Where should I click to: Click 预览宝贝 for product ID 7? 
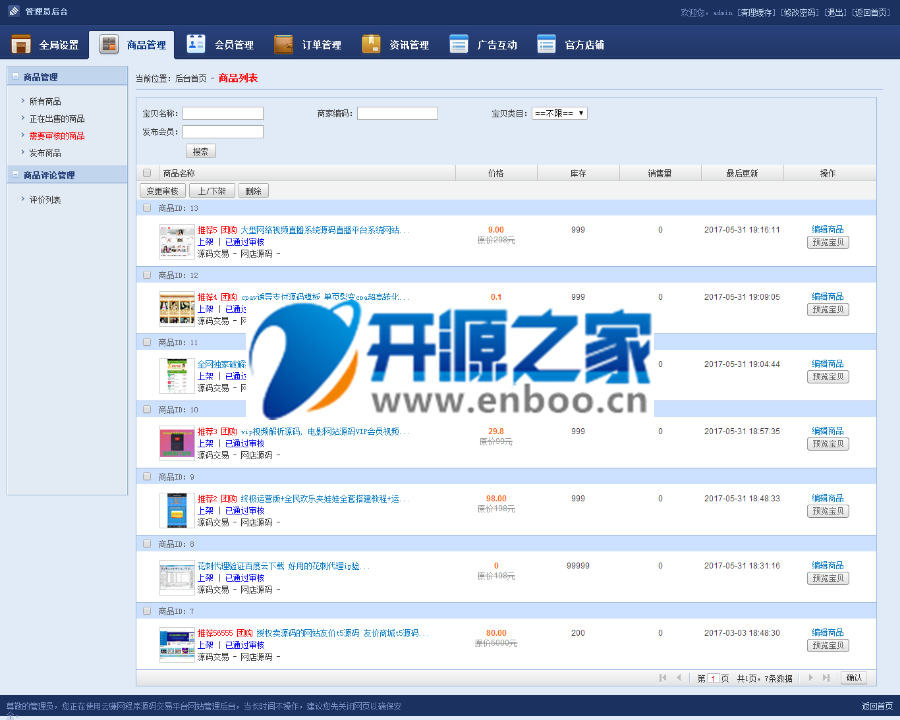tap(828, 645)
